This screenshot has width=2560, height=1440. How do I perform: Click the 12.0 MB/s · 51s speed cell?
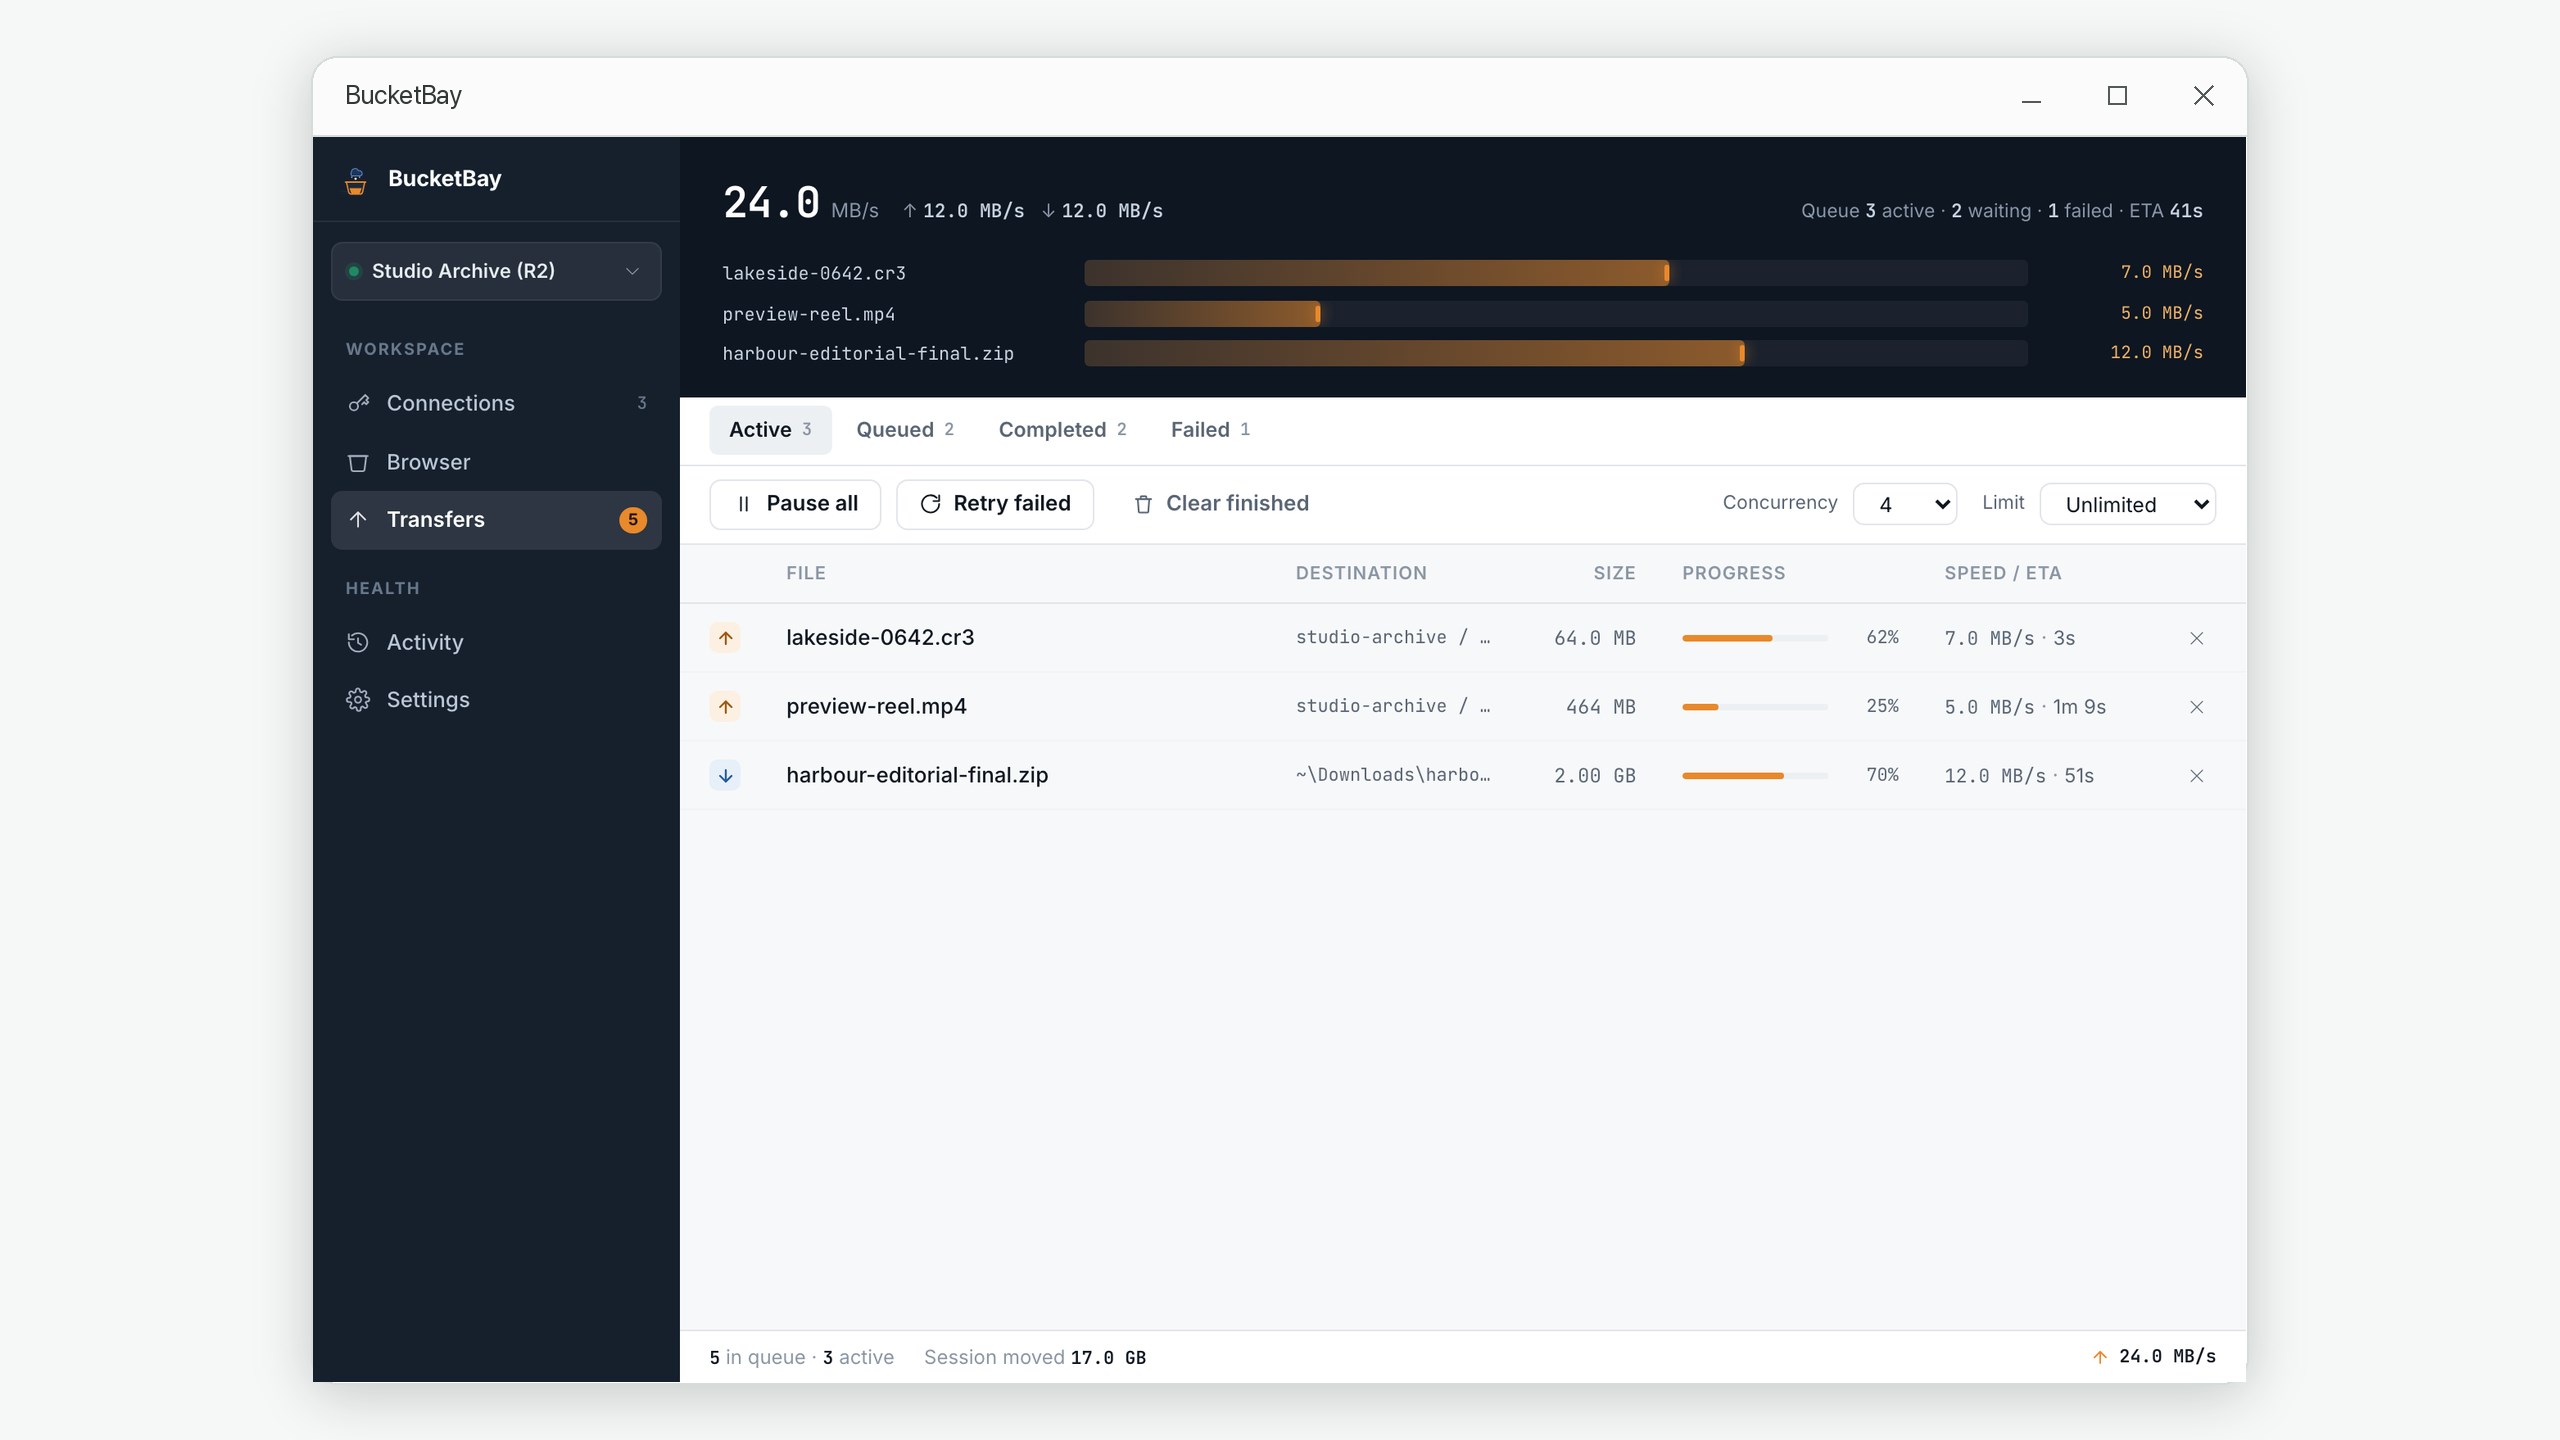pyautogui.click(x=2018, y=776)
